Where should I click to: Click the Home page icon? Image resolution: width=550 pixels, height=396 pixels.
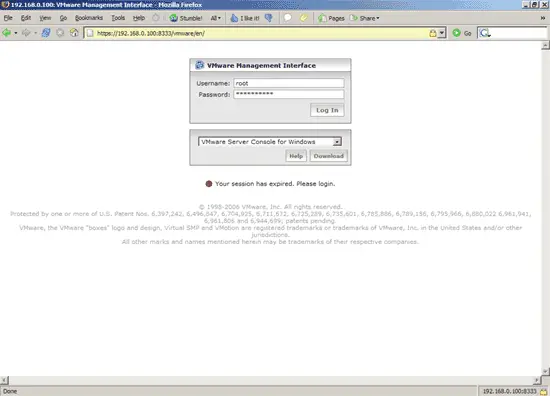click(74, 33)
